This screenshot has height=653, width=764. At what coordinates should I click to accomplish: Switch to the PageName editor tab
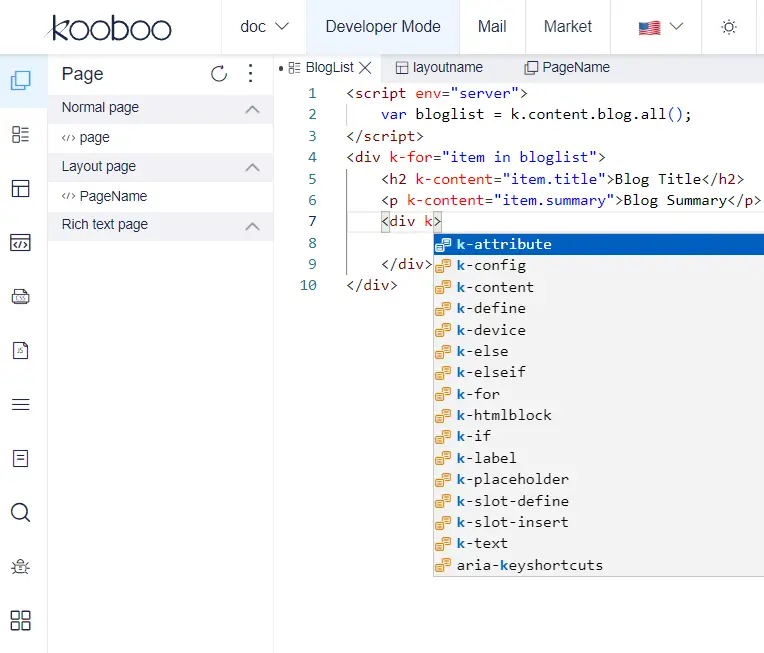pos(567,68)
